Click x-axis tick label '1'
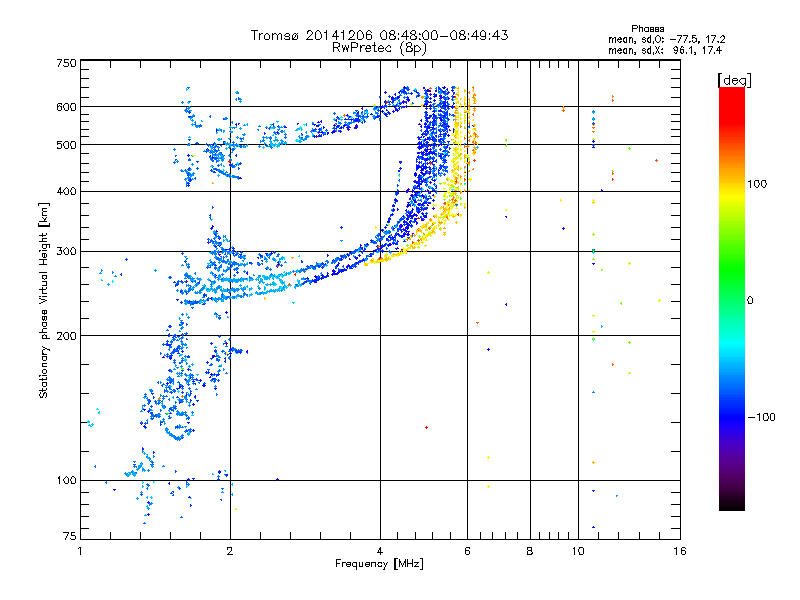Image resolution: width=800 pixels, height=600 pixels. pos(80,551)
